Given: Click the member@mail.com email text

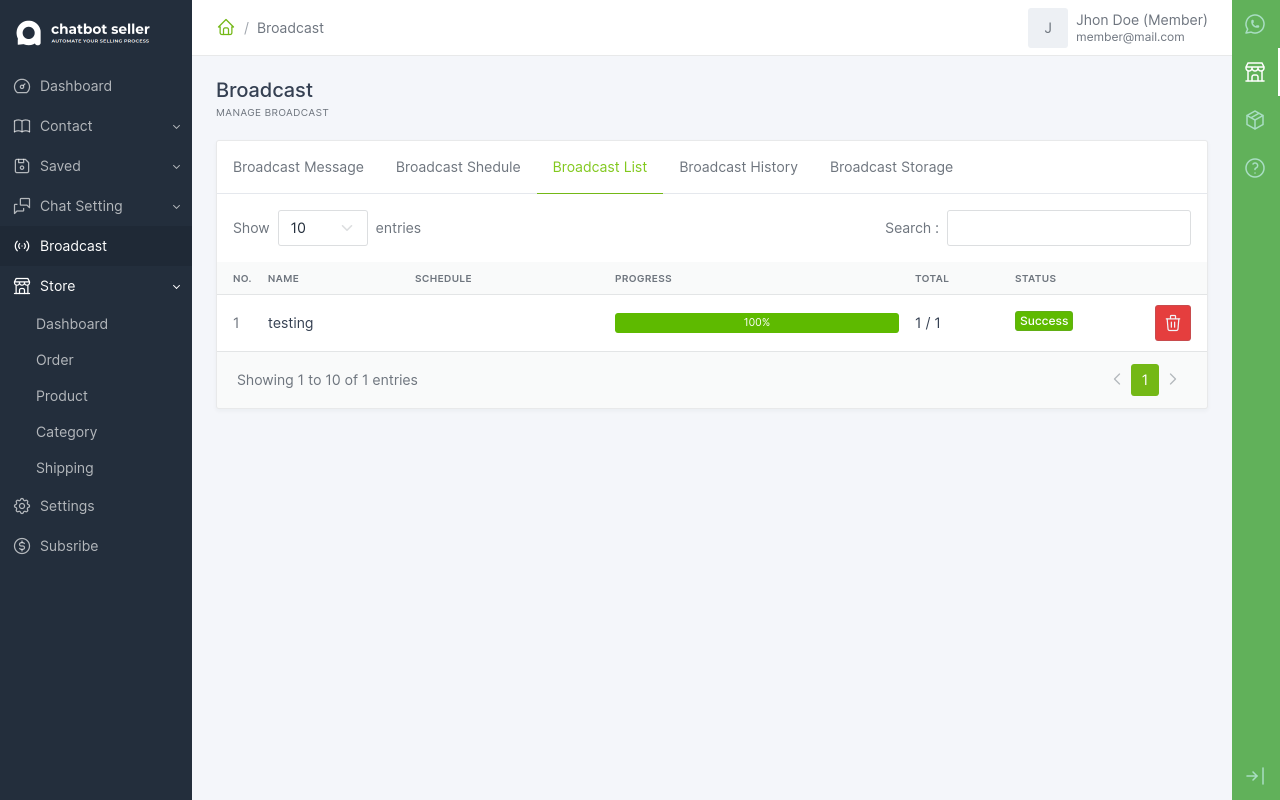Looking at the screenshot, I should click(x=1130, y=37).
